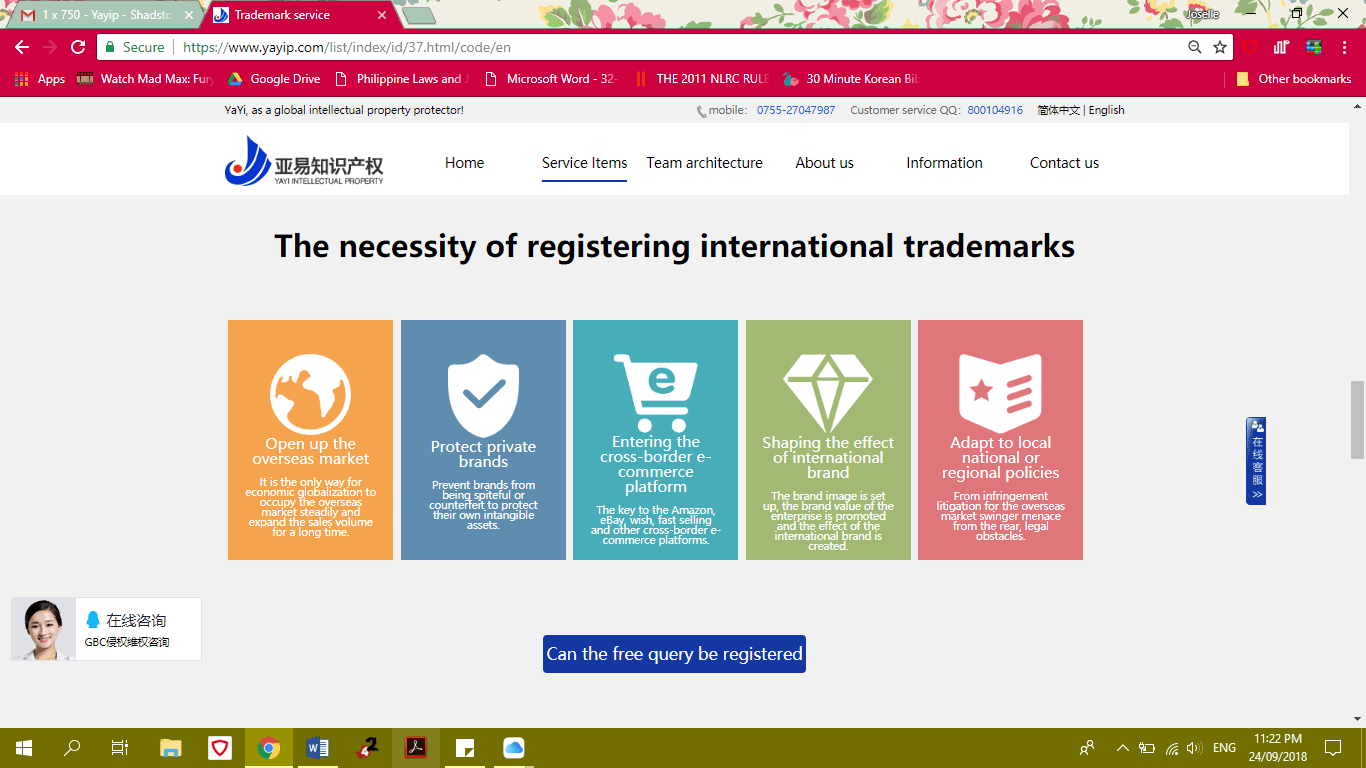The width and height of the screenshot is (1366, 768).
Task: Open the Contact us page
Action: click(x=1064, y=163)
